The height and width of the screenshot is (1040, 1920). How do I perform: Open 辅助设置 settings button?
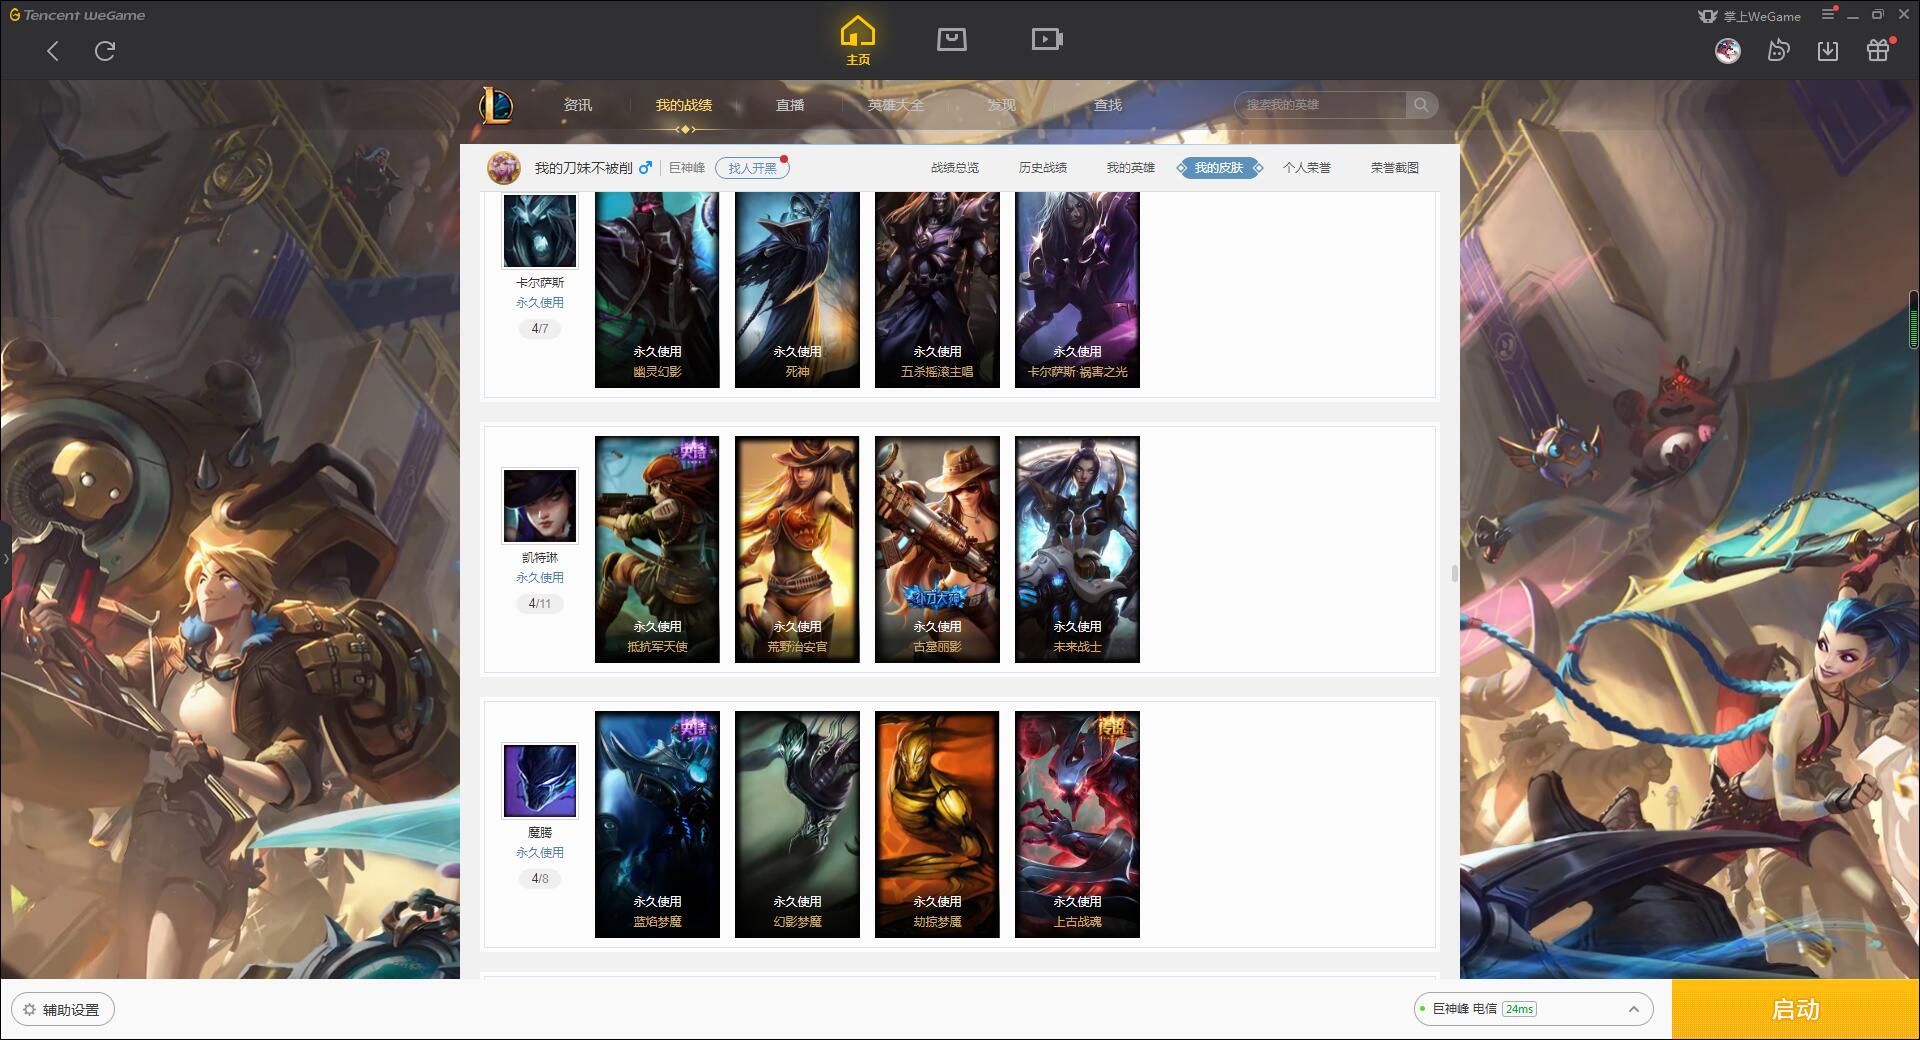[x=63, y=1010]
